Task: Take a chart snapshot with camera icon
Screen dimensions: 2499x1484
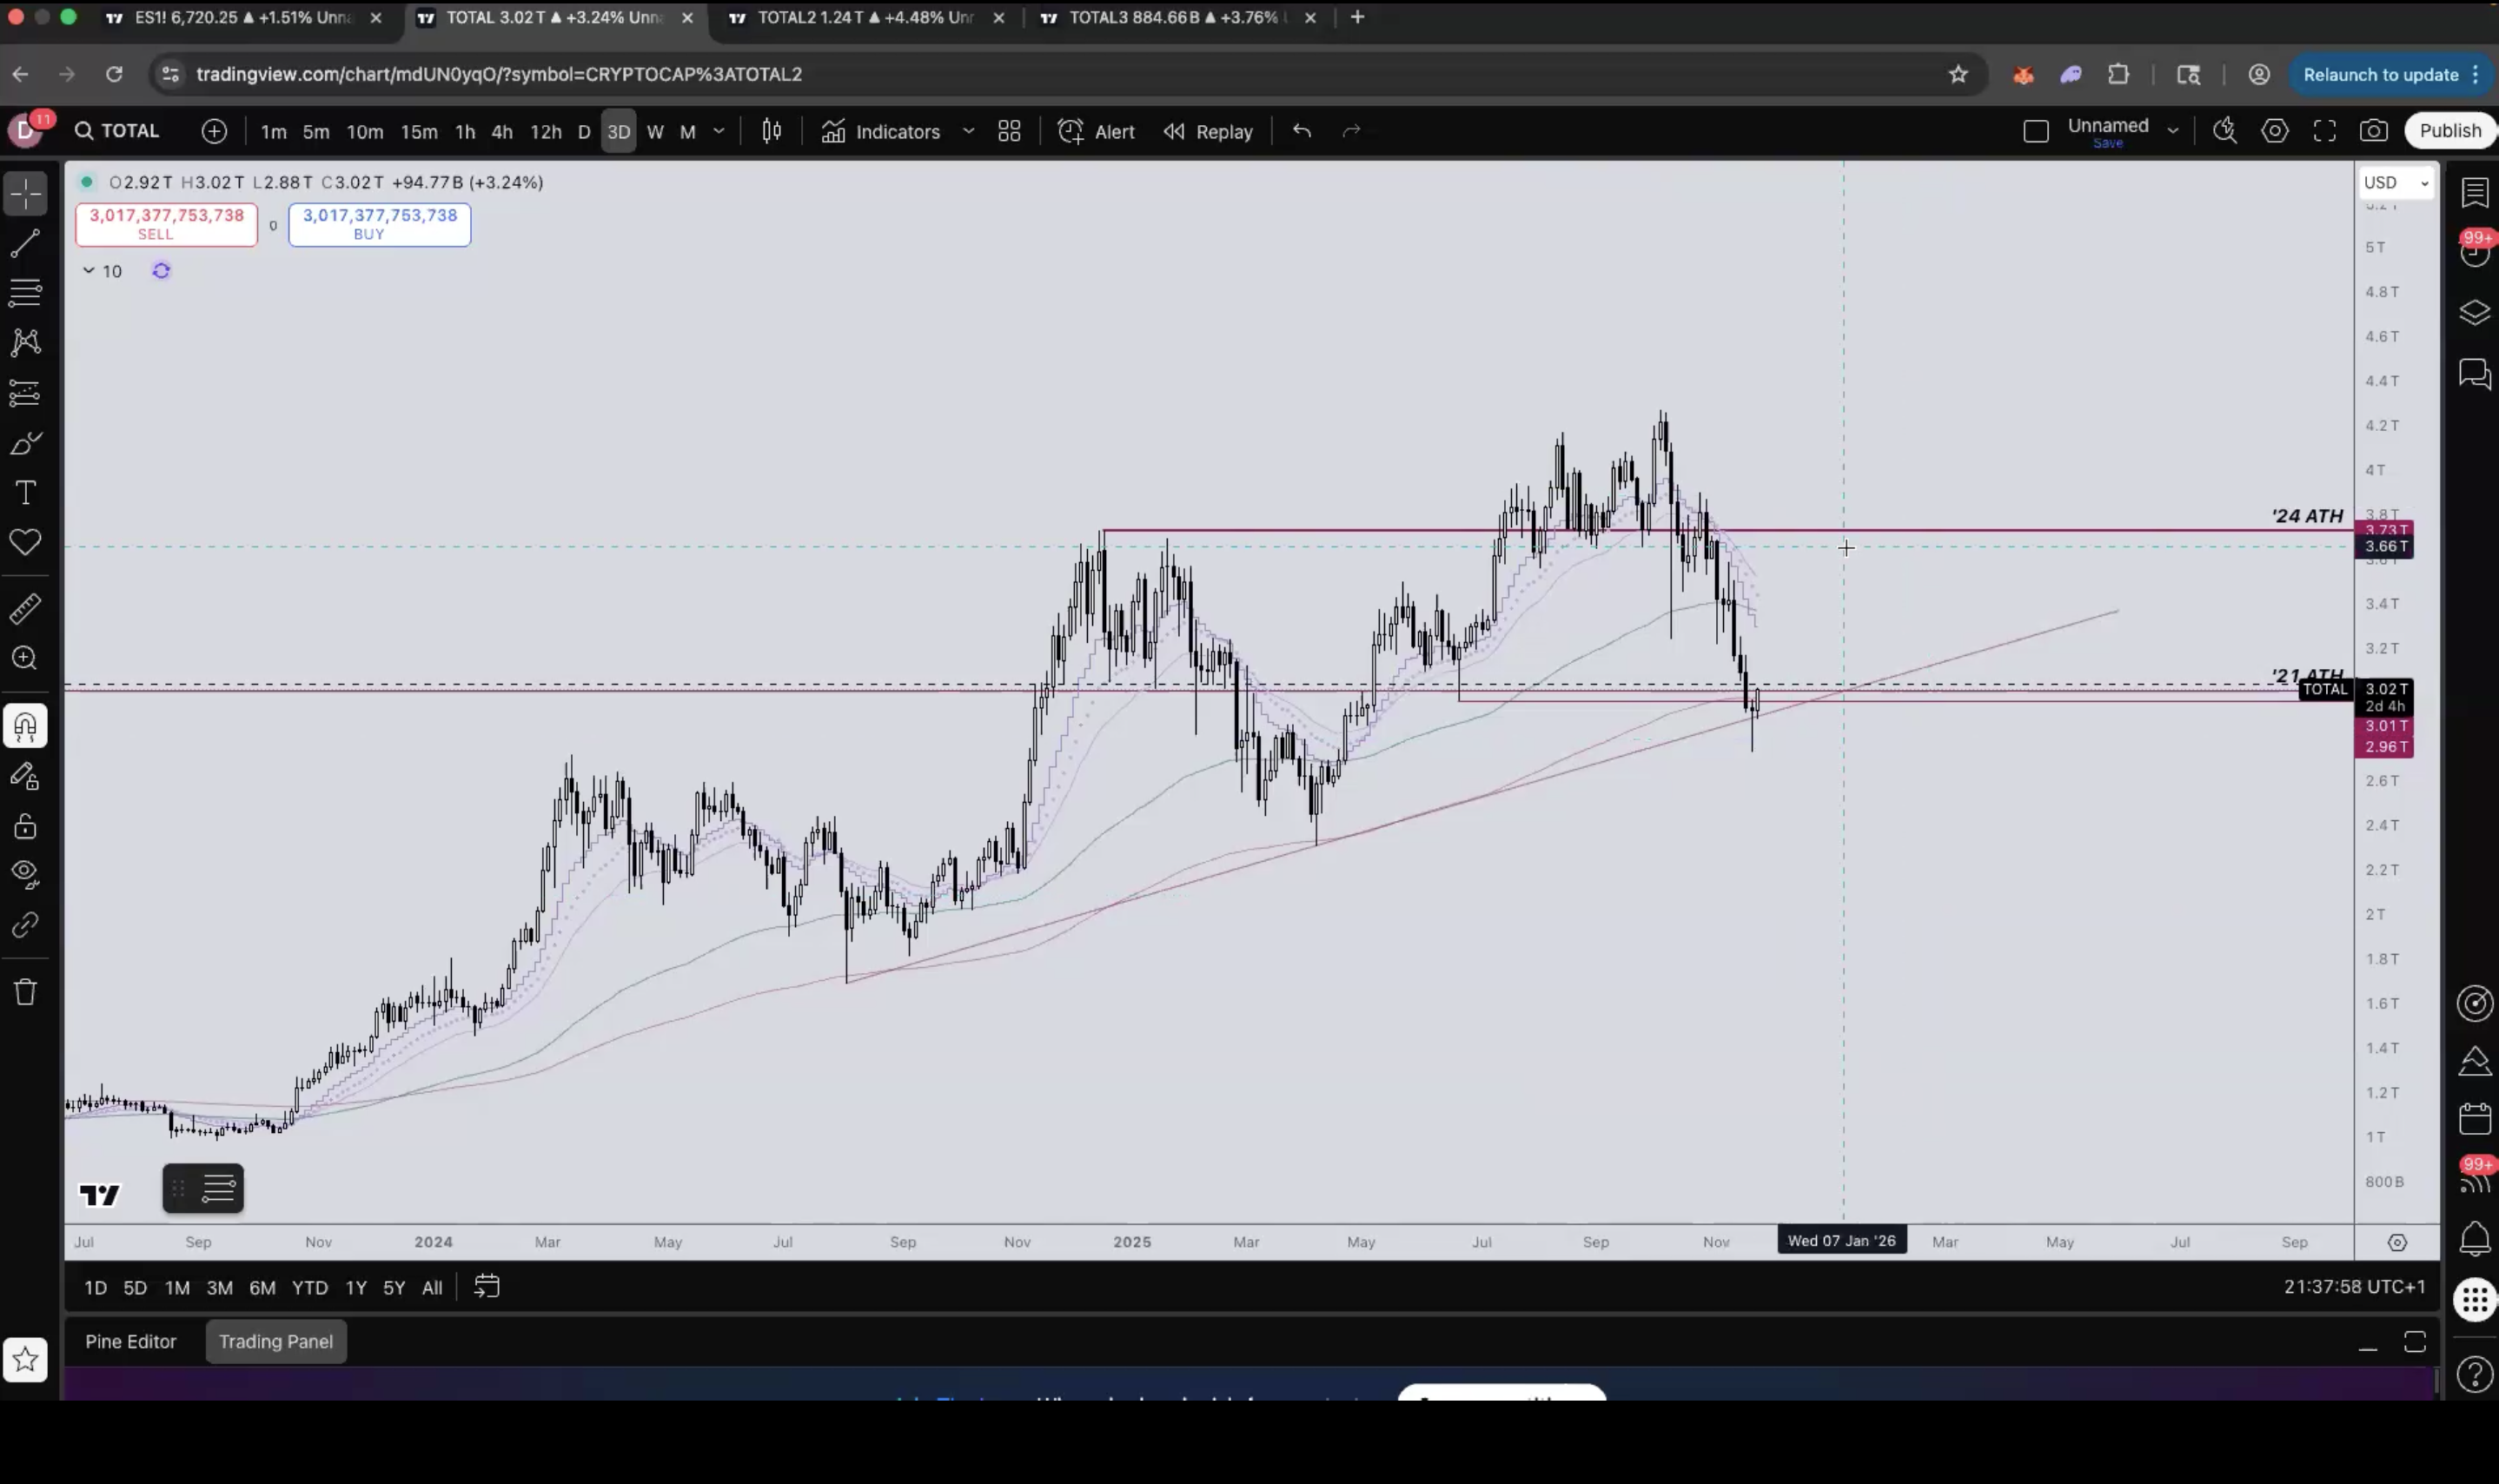Action: [2373, 131]
